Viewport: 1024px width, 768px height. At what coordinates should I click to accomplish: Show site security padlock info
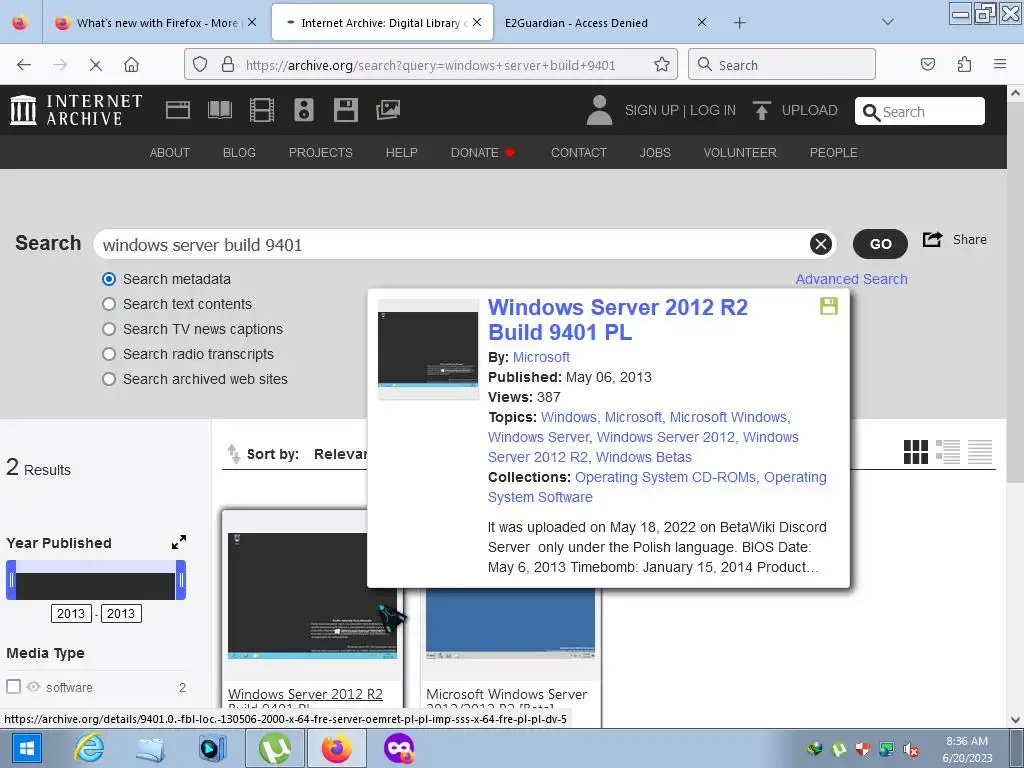[227, 65]
